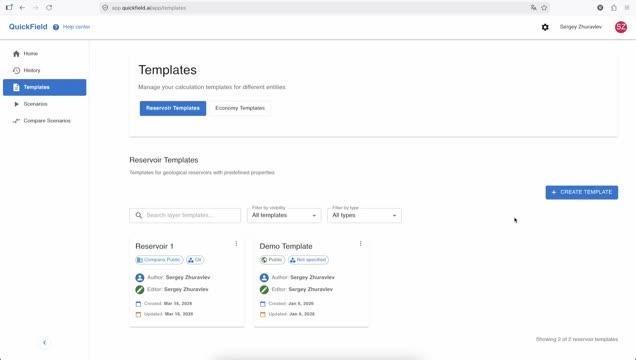The image size is (636, 360).
Task: Click the Templates document icon
Action: coord(16,87)
